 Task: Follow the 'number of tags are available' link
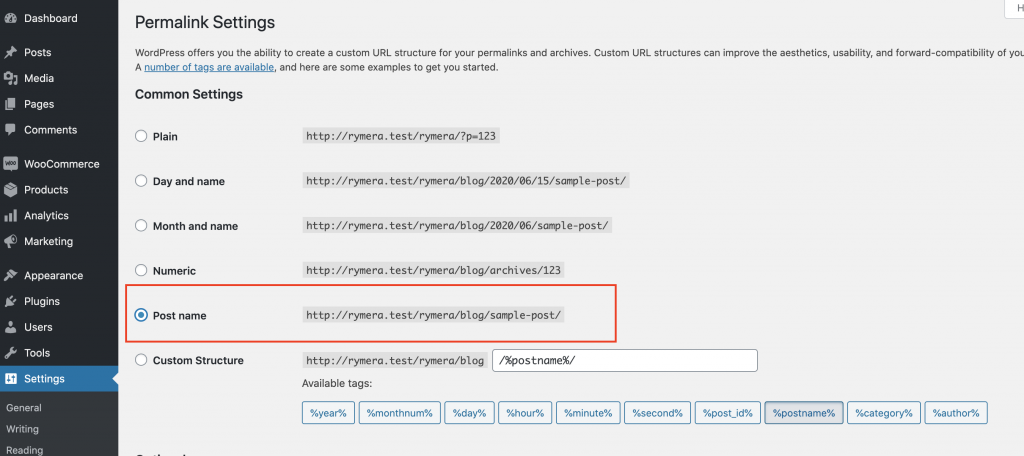coord(209,67)
